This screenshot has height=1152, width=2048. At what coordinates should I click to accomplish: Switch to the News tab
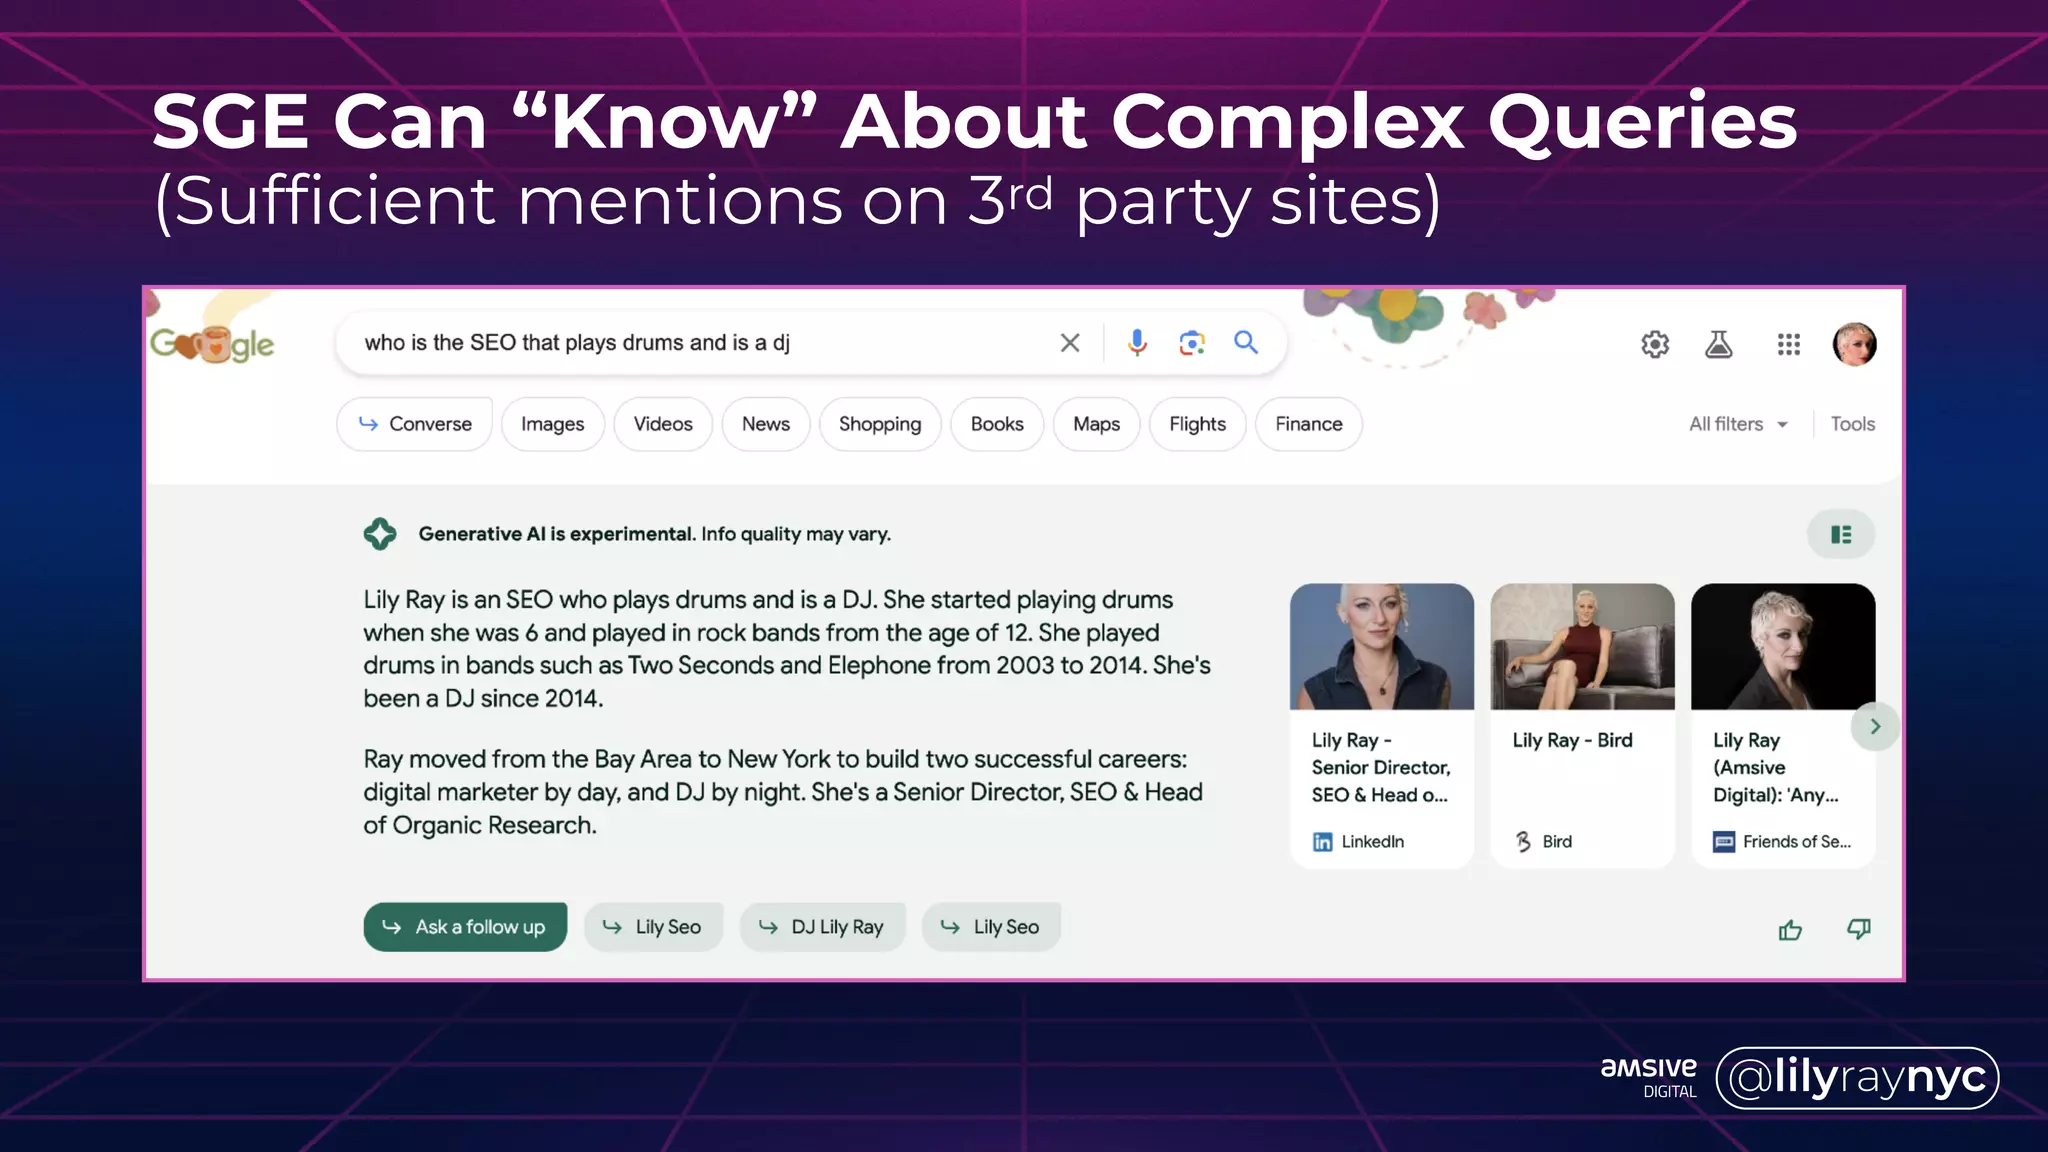pyautogui.click(x=765, y=424)
